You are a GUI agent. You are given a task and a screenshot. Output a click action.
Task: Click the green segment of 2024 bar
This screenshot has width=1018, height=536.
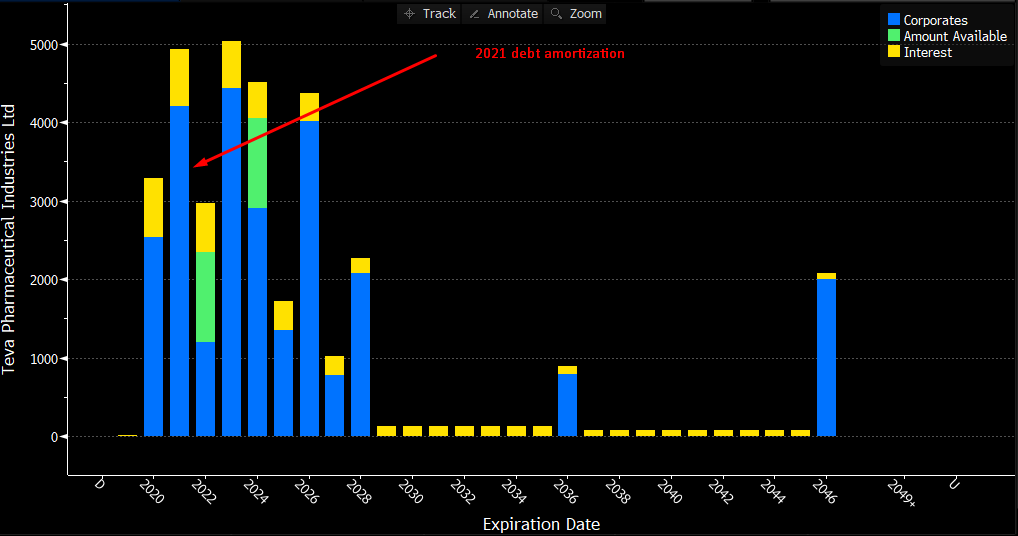click(257, 163)
